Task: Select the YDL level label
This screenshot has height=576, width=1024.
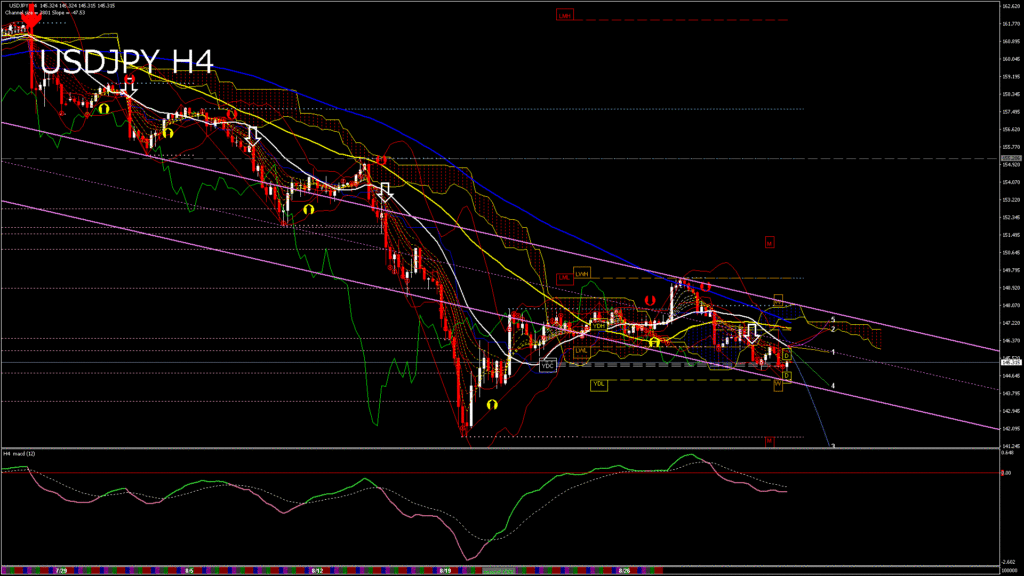Action: (x=598, y=384)
